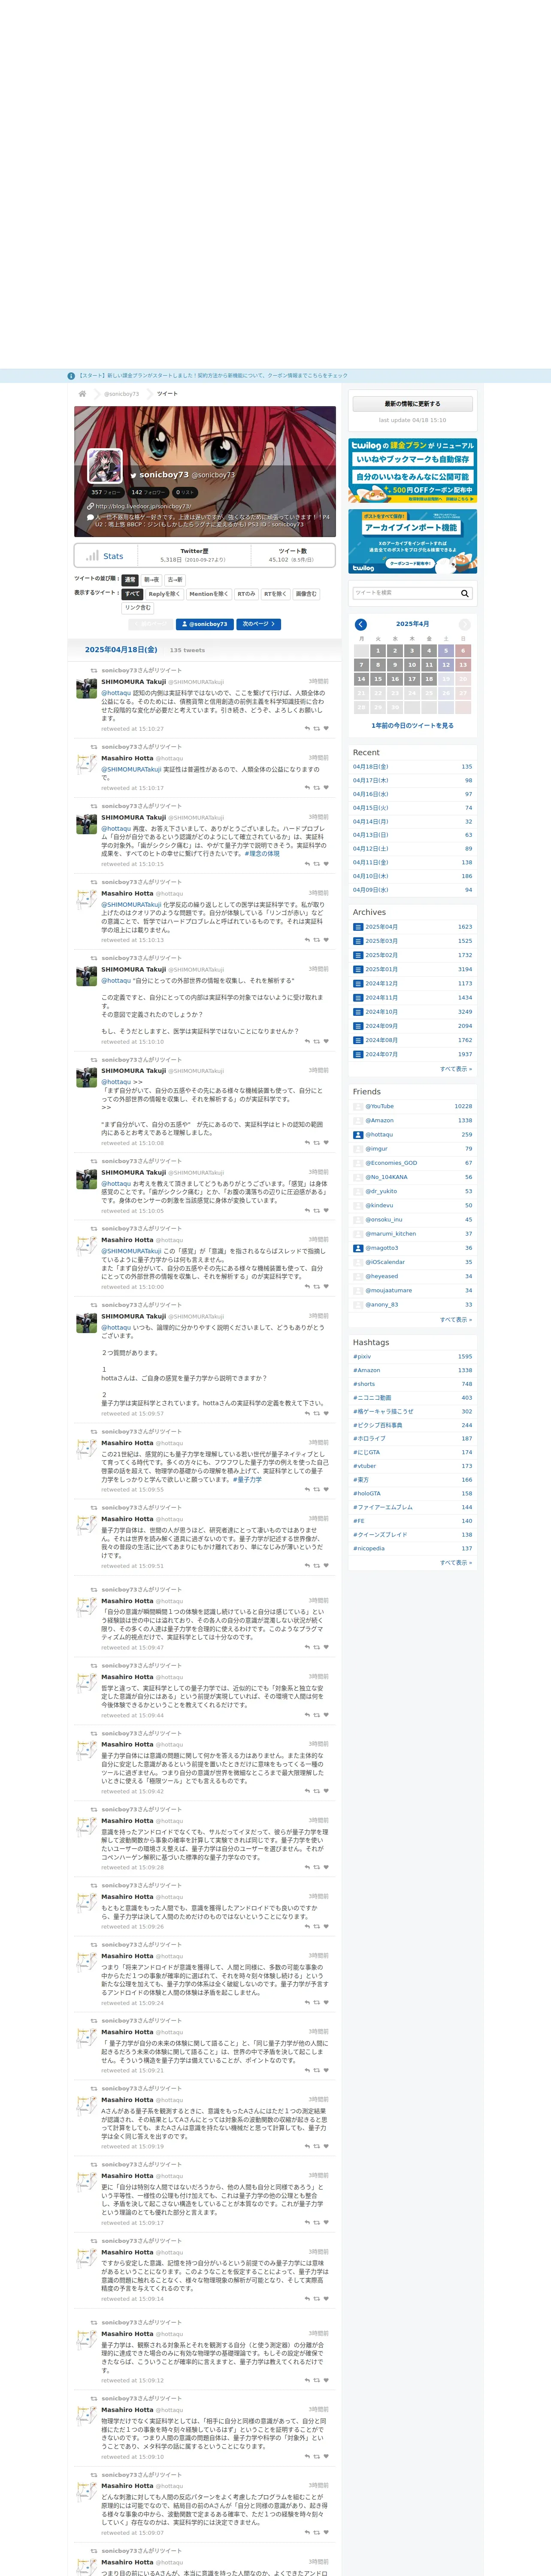This screenshot has height=2576, width=551.
Task: Open @sonicboy73 breadcrumb item
Action: [x=122, y=394]
